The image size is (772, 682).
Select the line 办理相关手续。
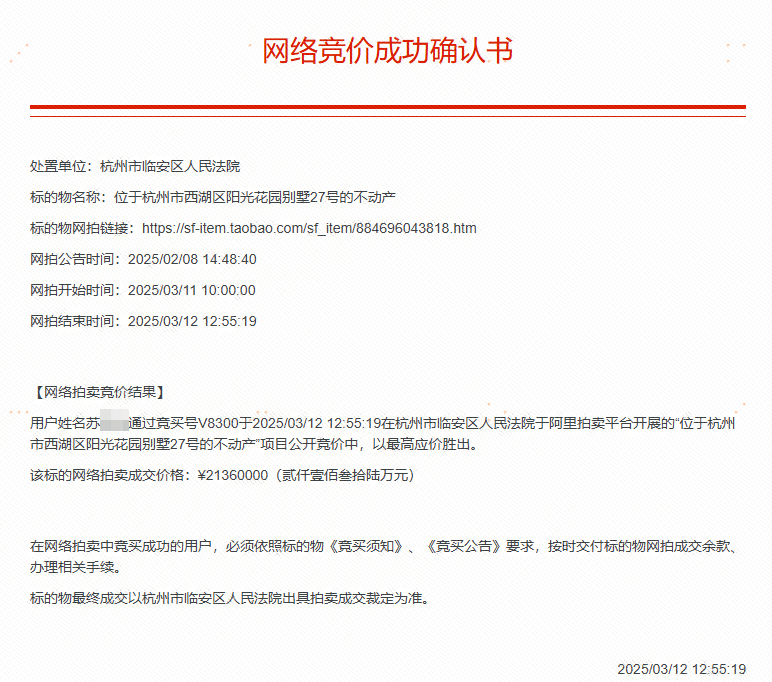[76, 567]
